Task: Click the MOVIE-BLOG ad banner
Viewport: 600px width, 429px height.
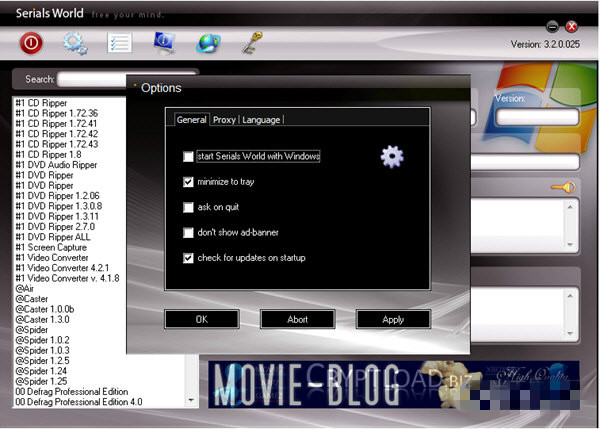Action: tap(394, 385)
